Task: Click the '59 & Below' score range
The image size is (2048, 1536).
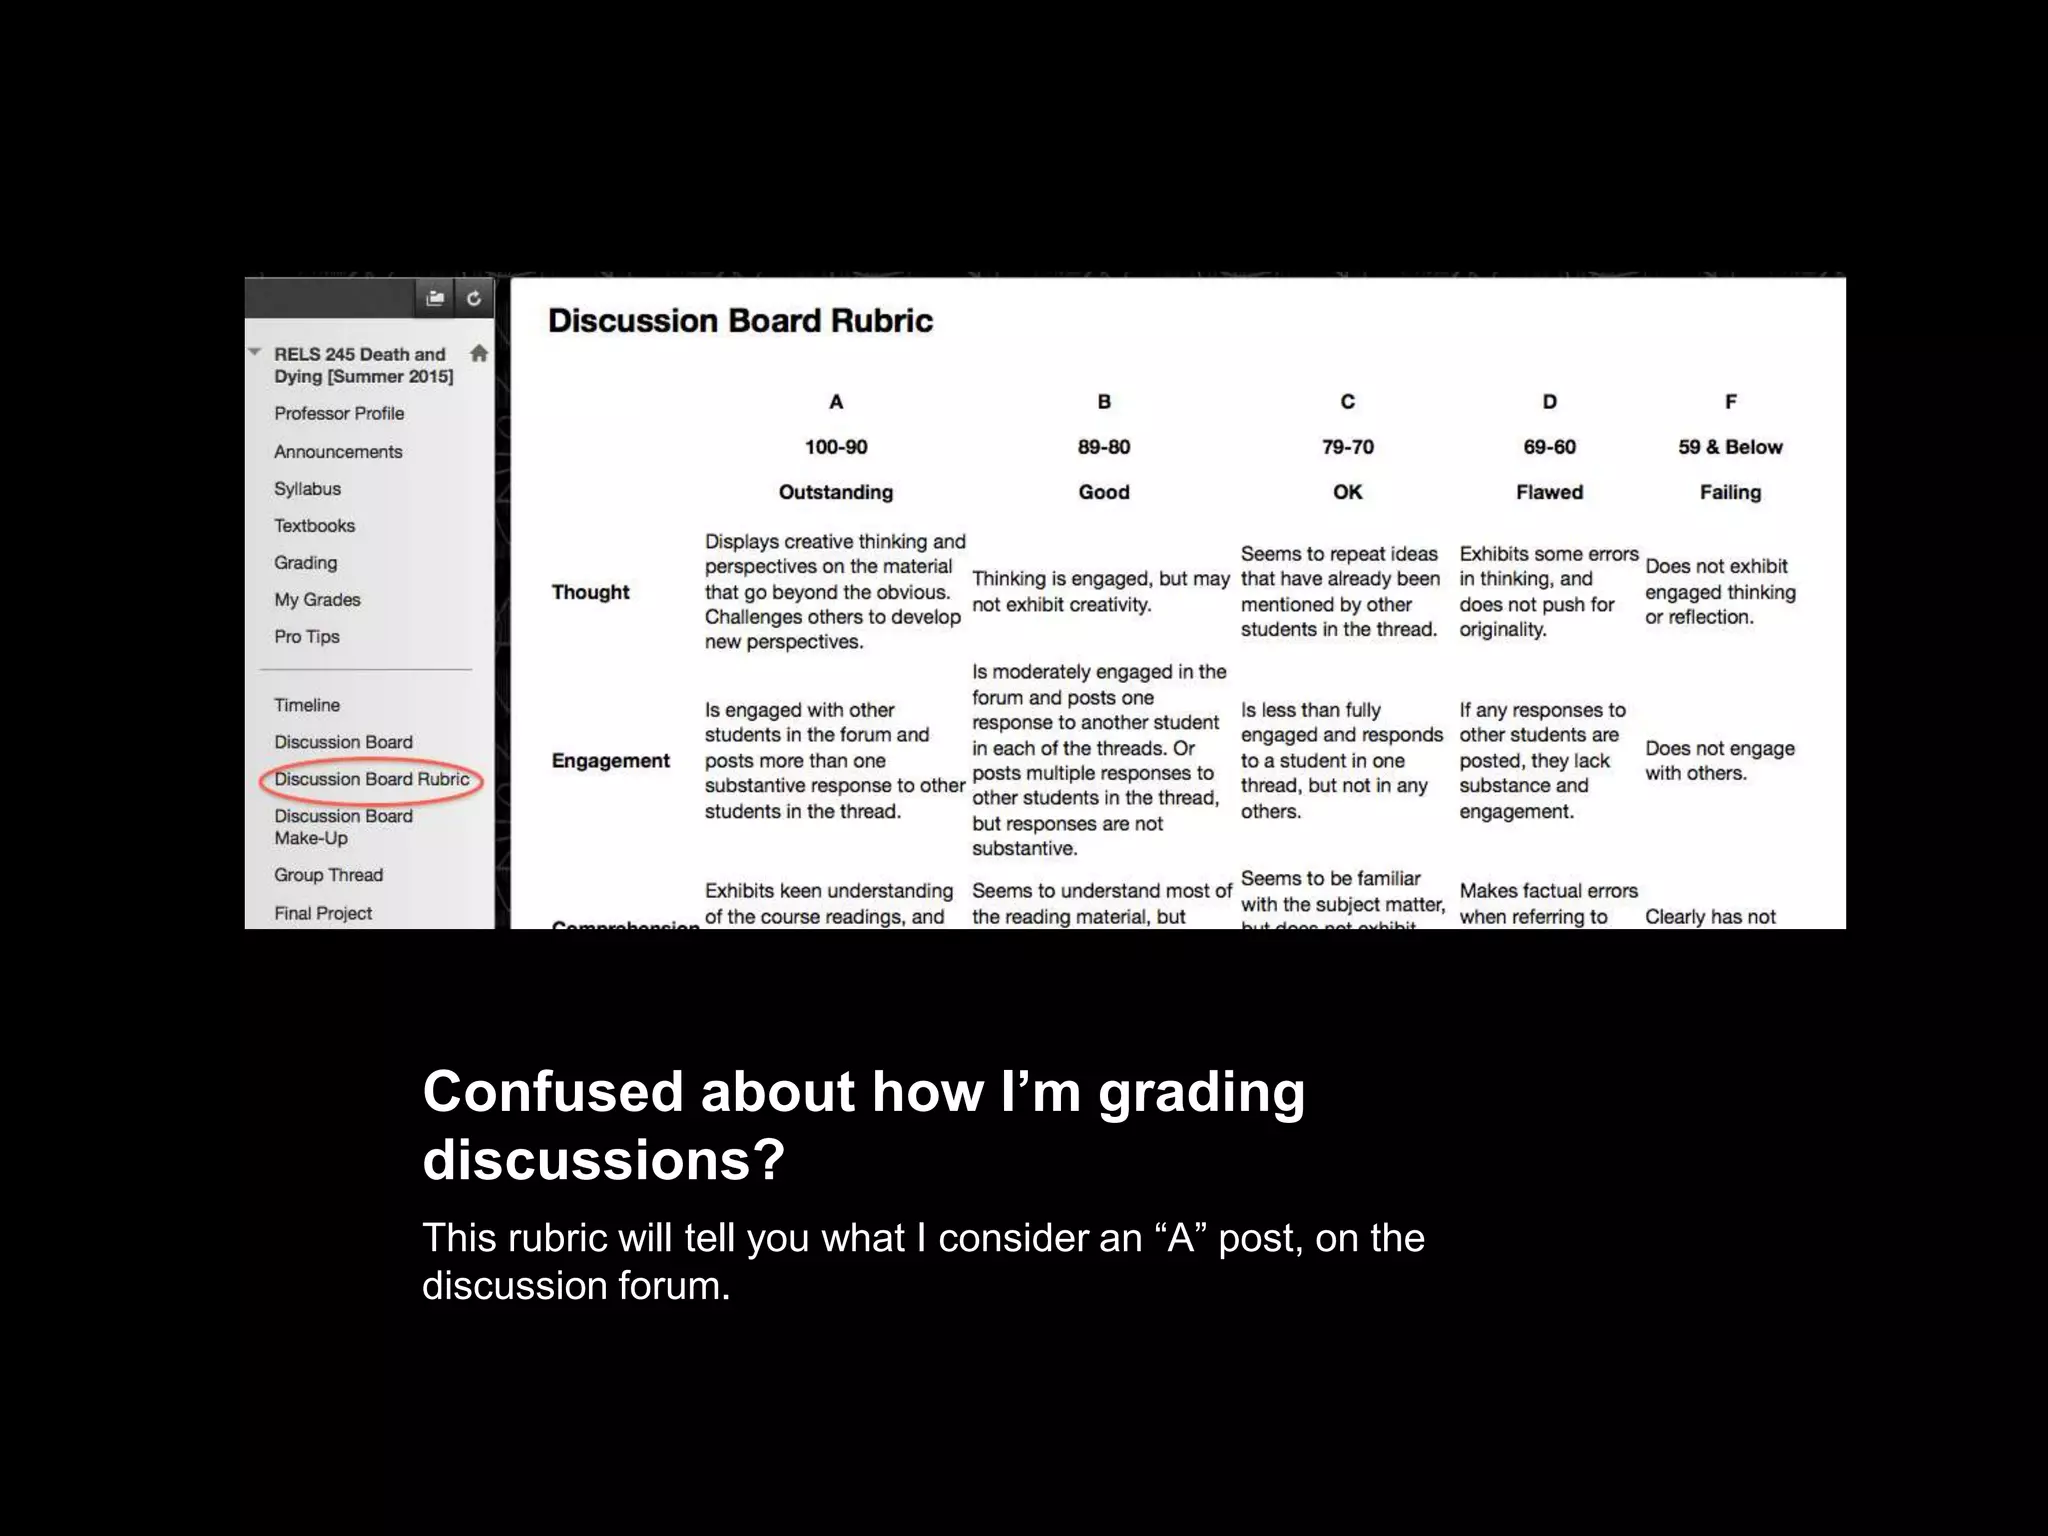Action: [x=1730, y=447]
